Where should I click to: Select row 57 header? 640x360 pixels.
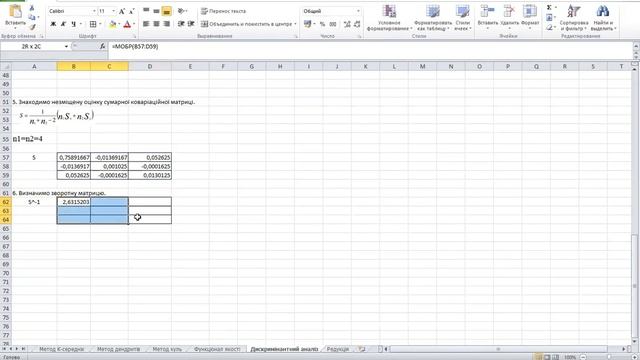(6, 158)
